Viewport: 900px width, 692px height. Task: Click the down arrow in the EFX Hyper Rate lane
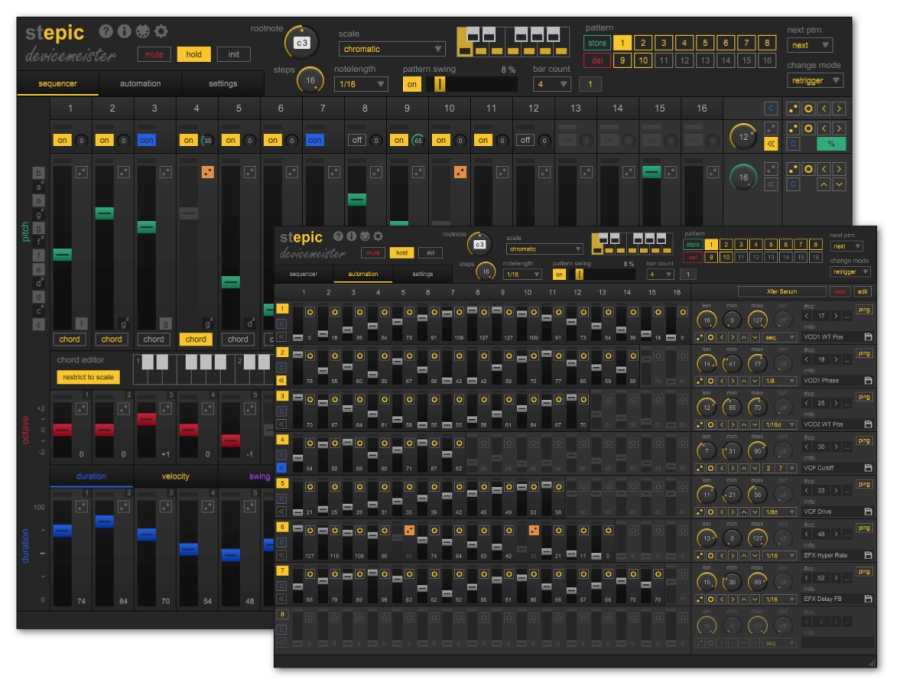click(x=755, y=555)
